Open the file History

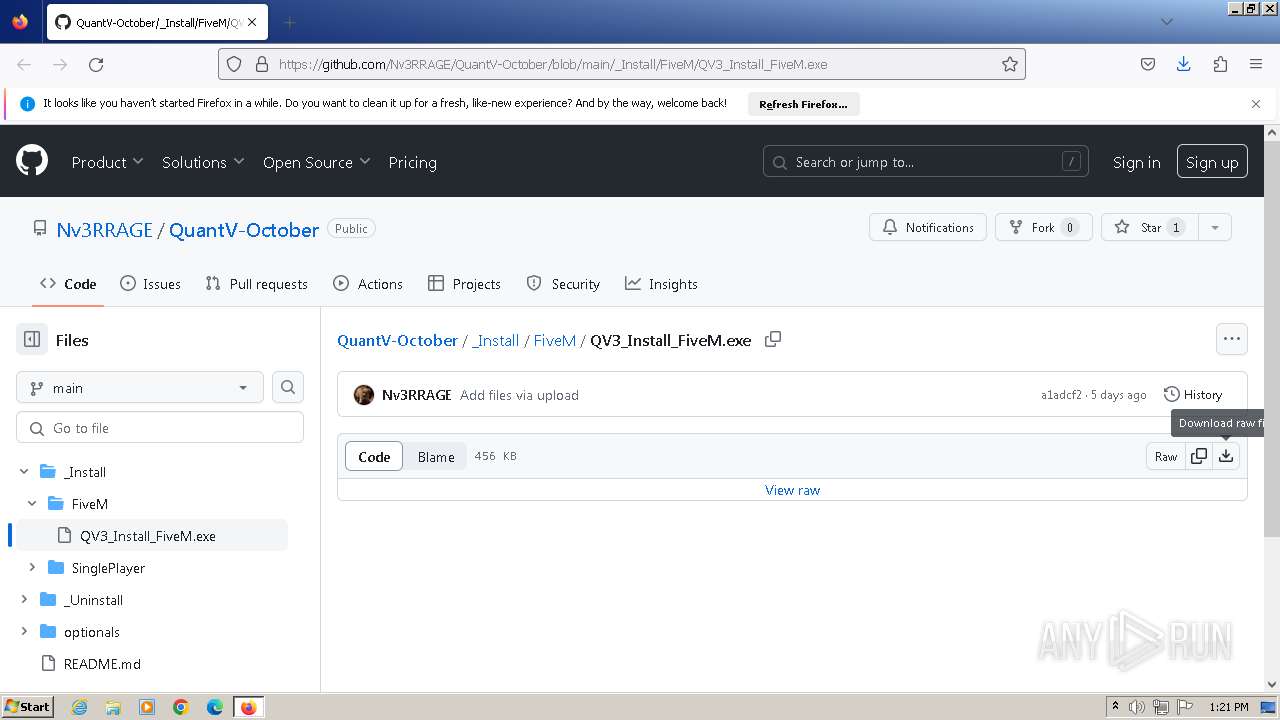1193,395
